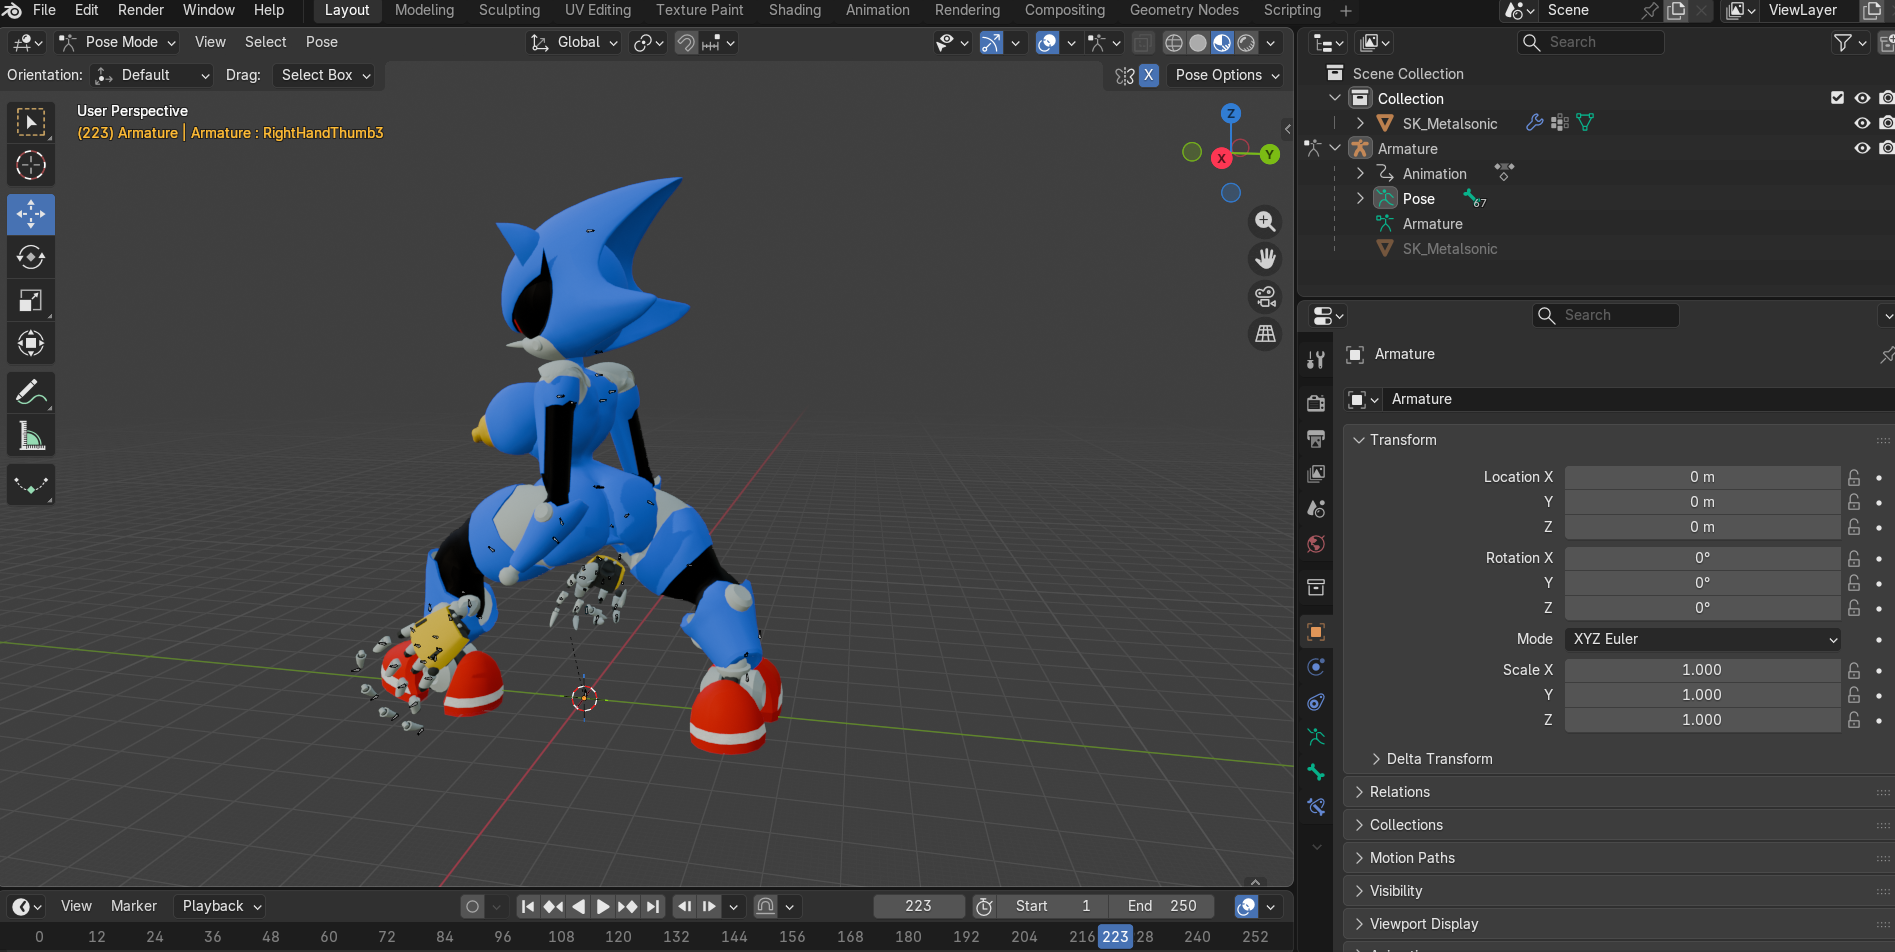The height and width of the screenshot is (952, 1895).
Task: Click the Scale X value slider
Action: click(1703, 670)
